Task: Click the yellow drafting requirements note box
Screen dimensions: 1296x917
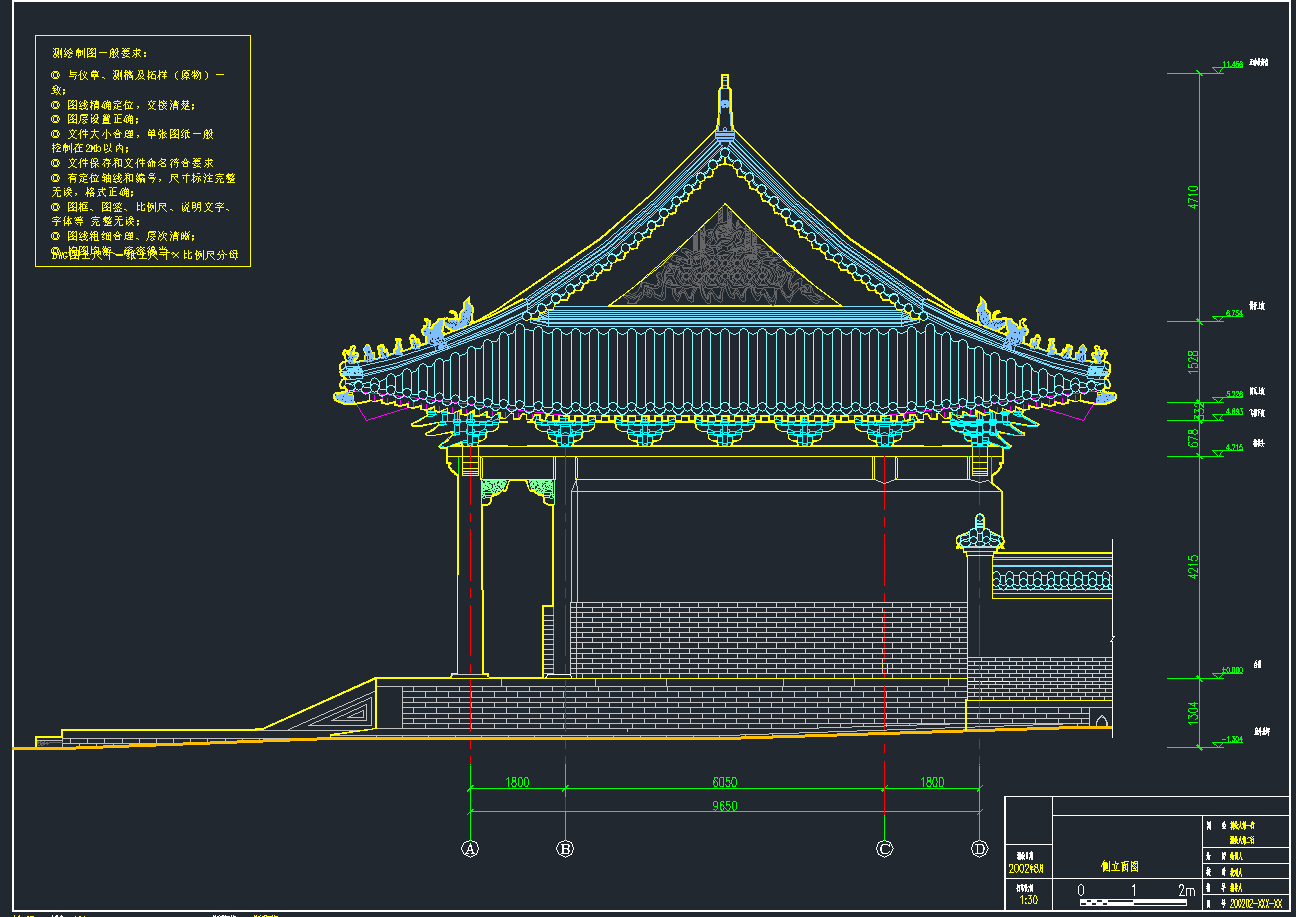Action: 143,151
